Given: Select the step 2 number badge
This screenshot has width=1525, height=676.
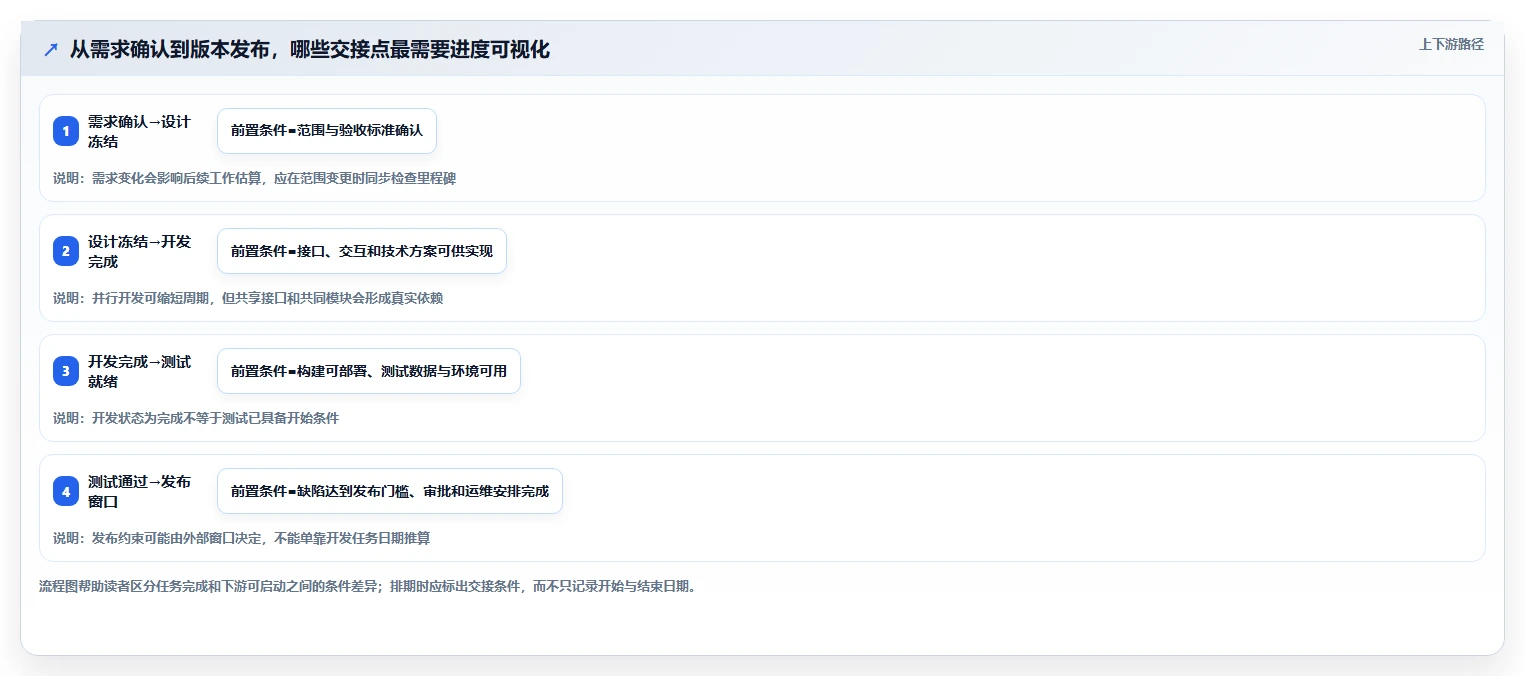Looking at the screenshot, I should tap(66, 251).
